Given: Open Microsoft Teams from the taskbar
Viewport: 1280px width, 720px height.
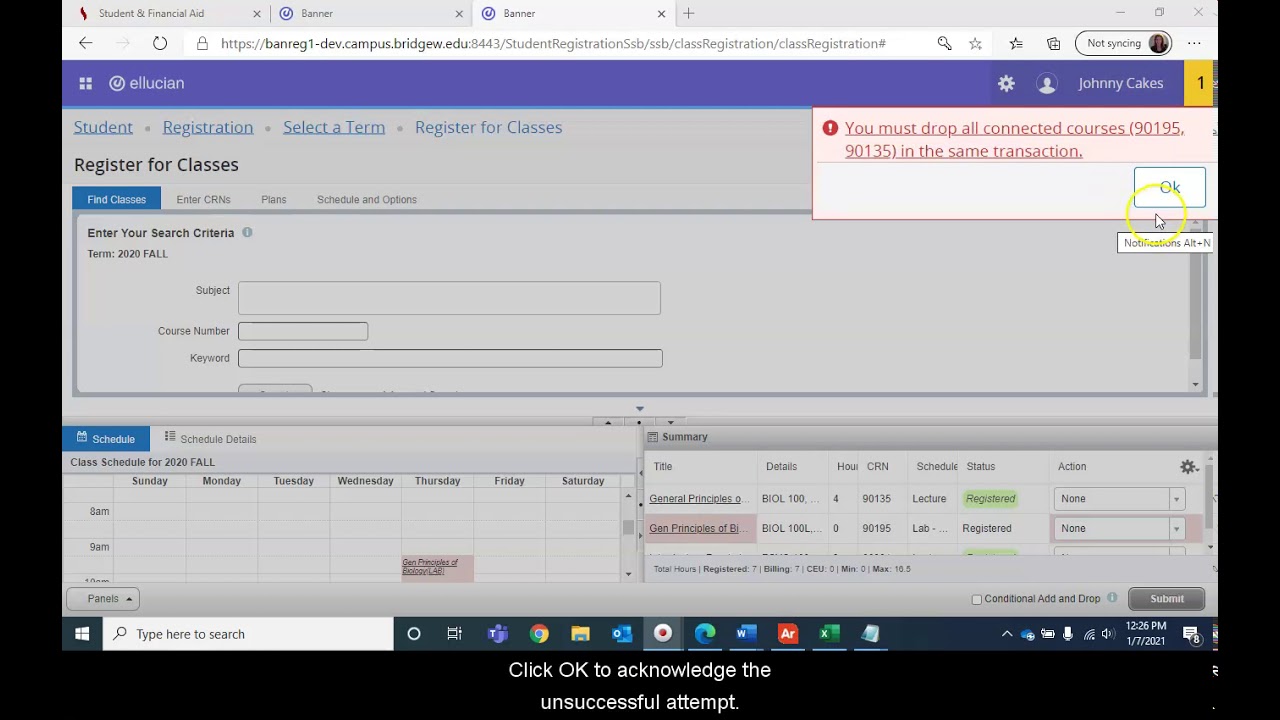Looking at the screenshot, I should [x=497, y=634].
